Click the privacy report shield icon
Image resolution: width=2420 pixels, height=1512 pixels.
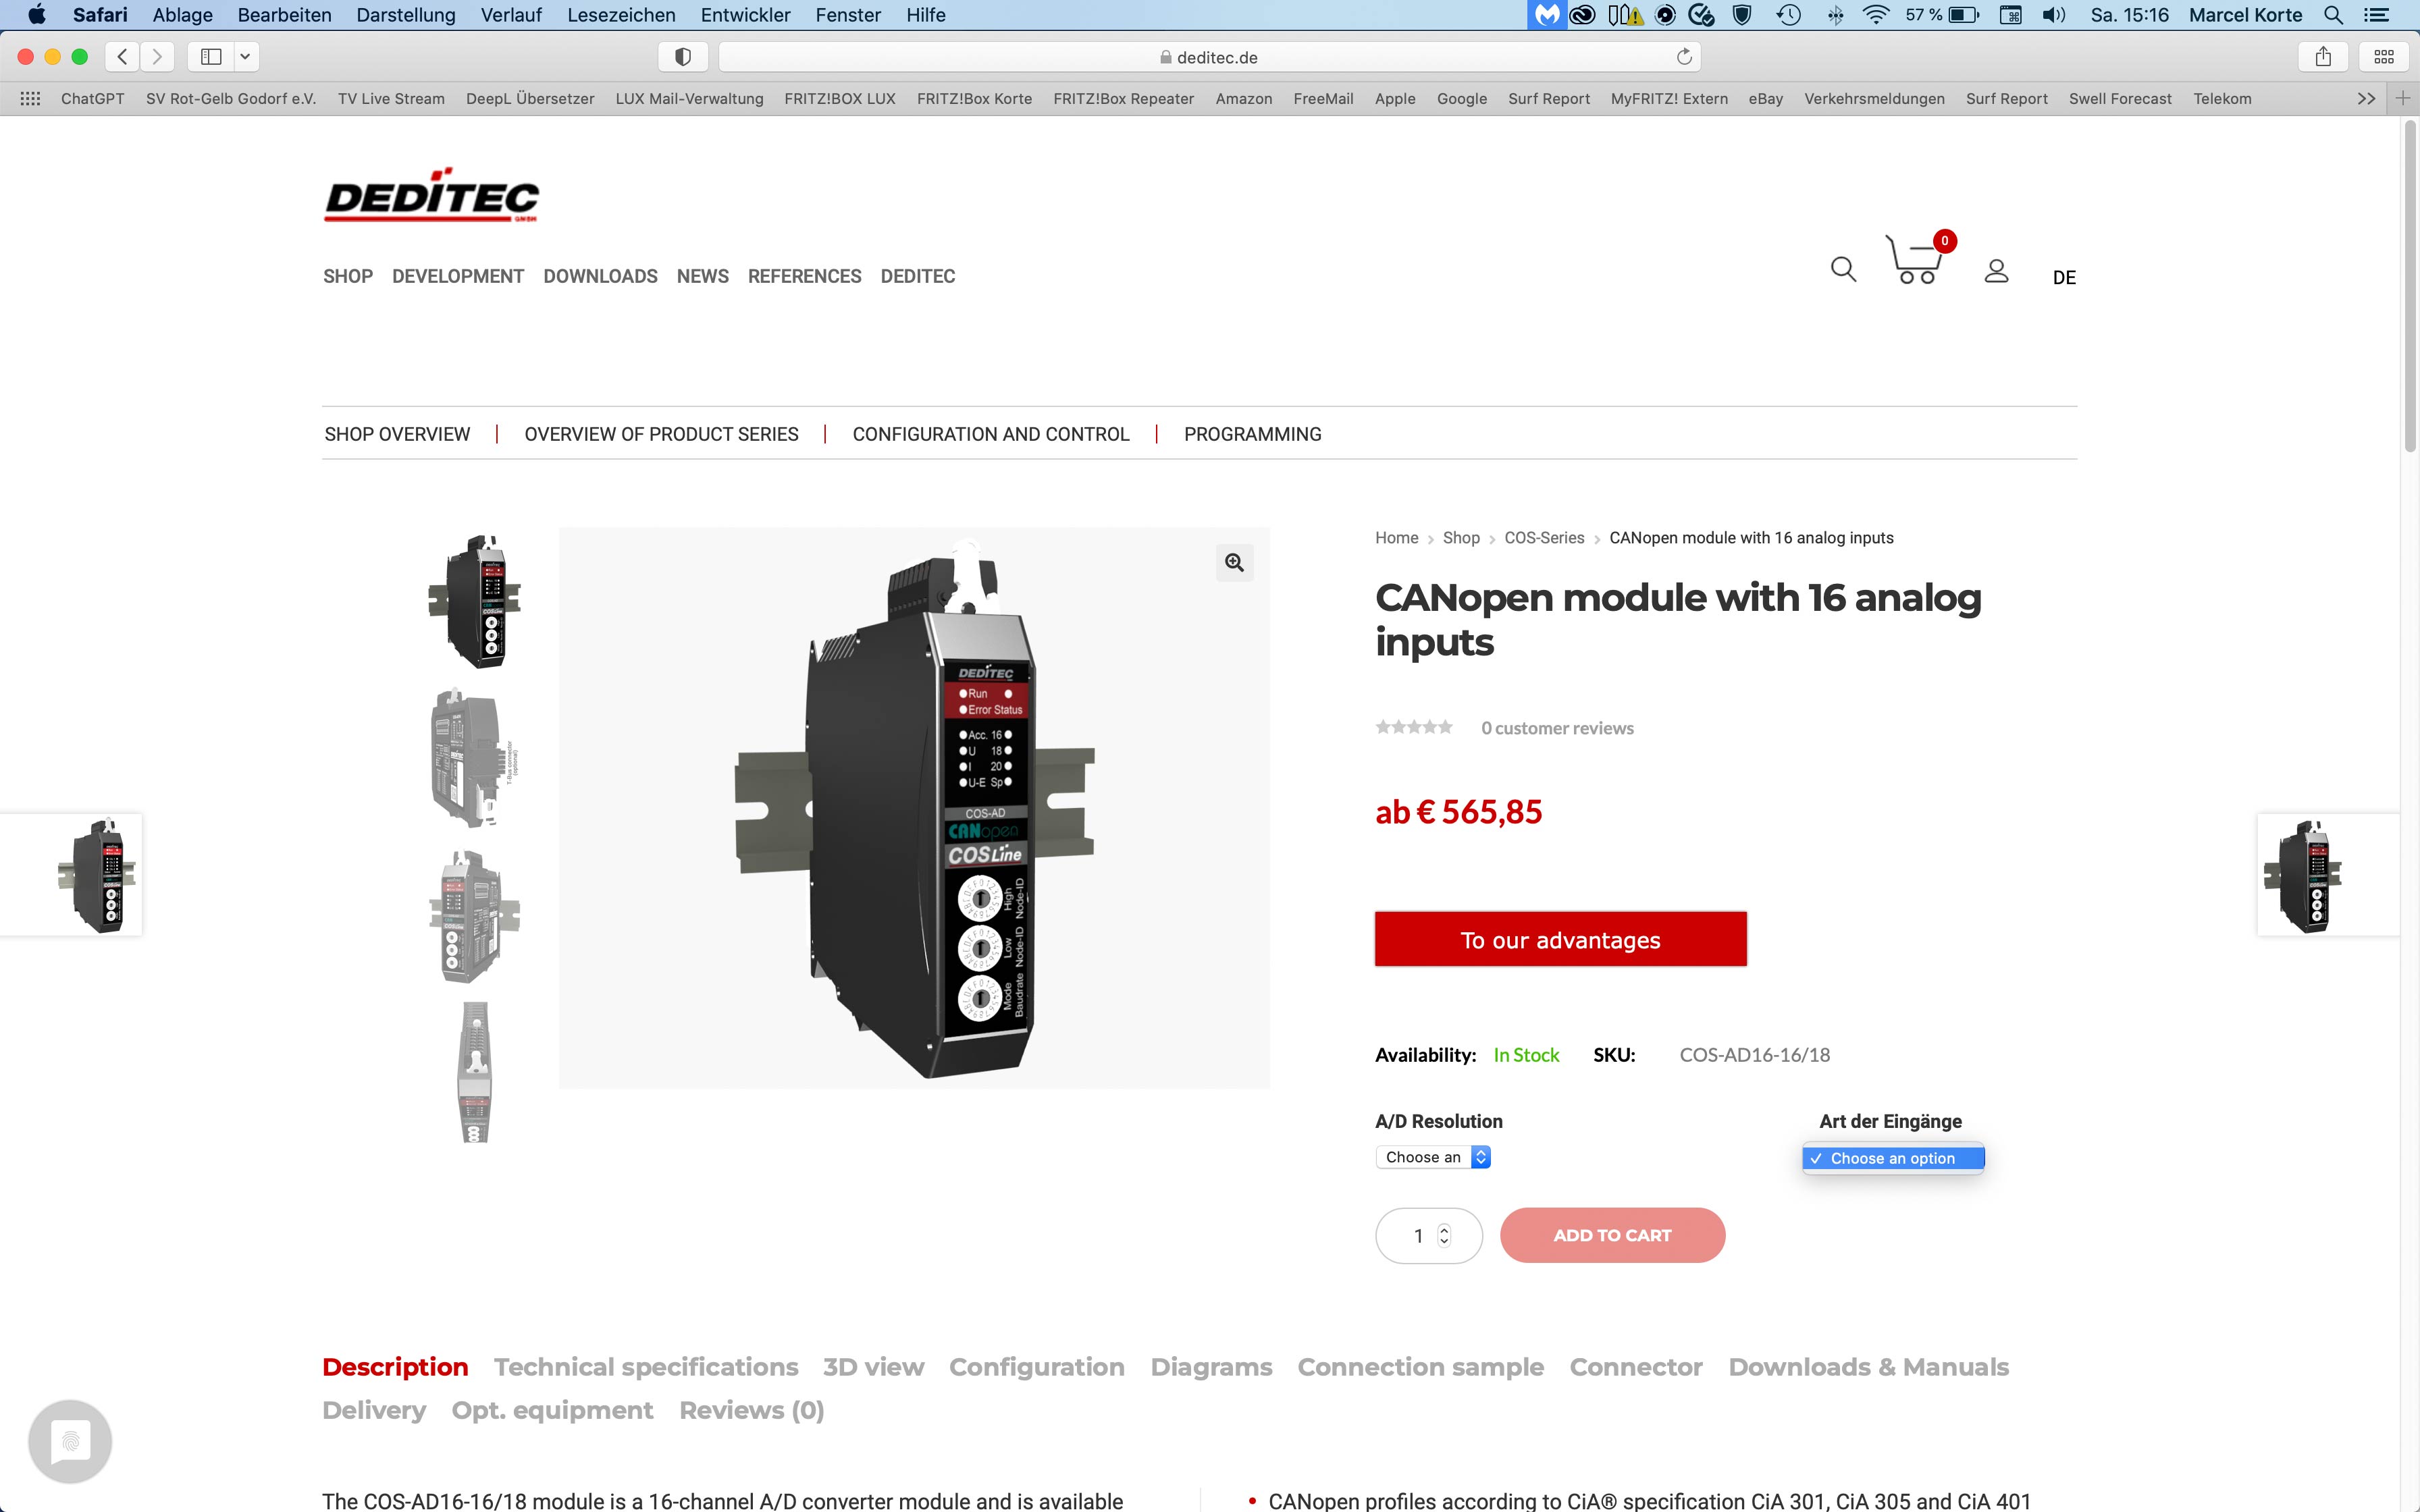683,57
